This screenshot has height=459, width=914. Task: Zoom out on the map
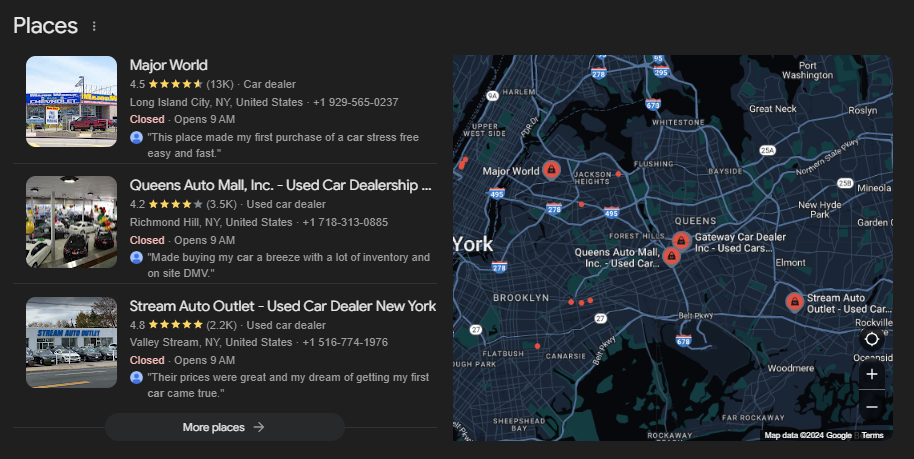pyautogui.click(x=872, y=407)
